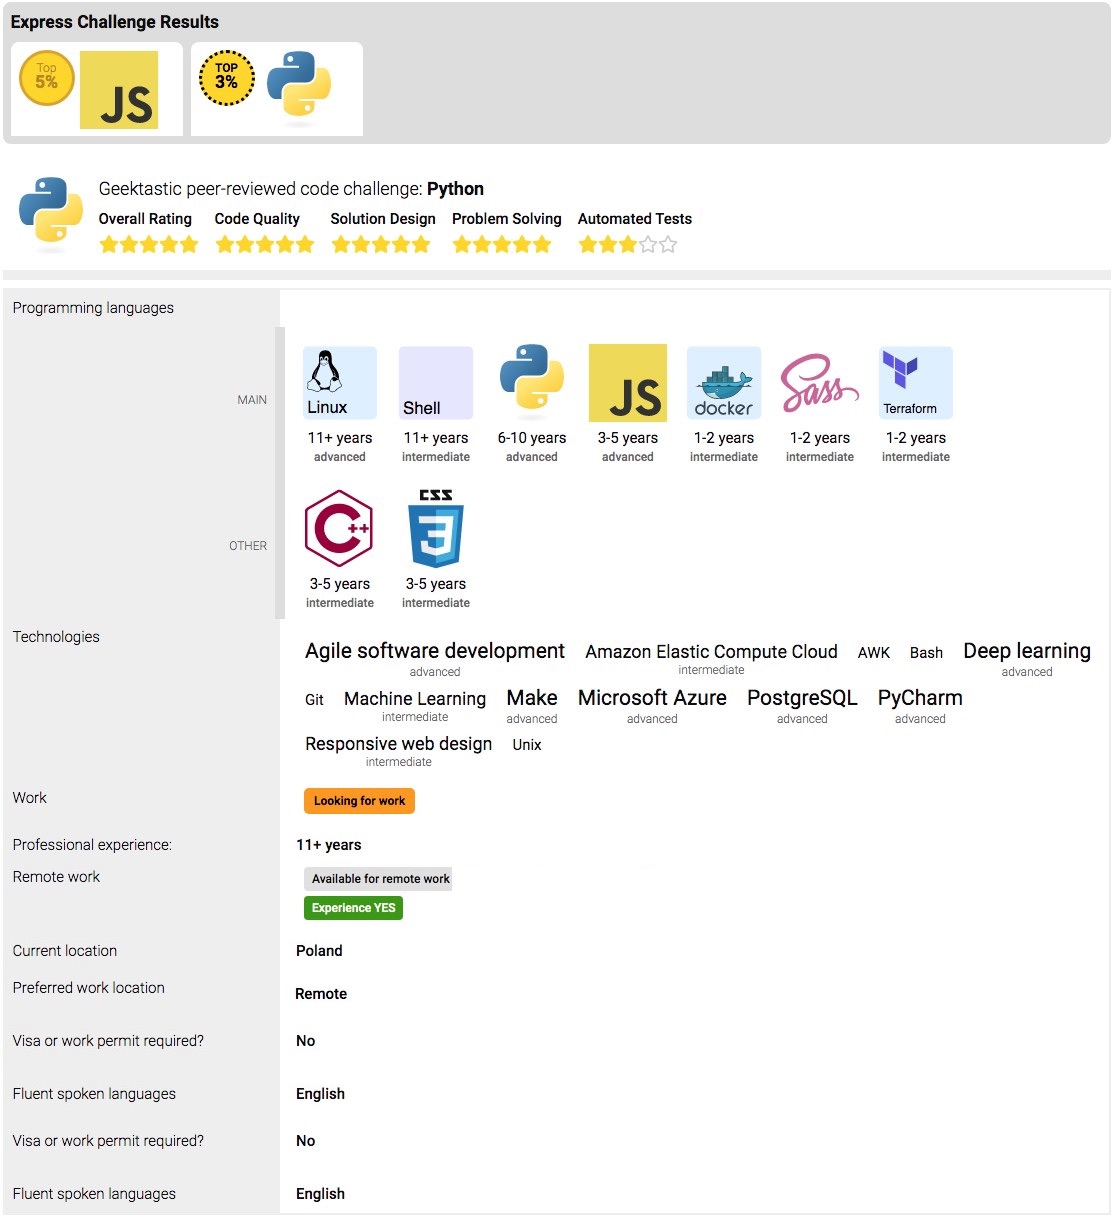Image resolution: width=1114 pixels, height=1220 pixels.
Task: Click the 3-5 years text under CSS3
Action: click(x=436, y=584)
